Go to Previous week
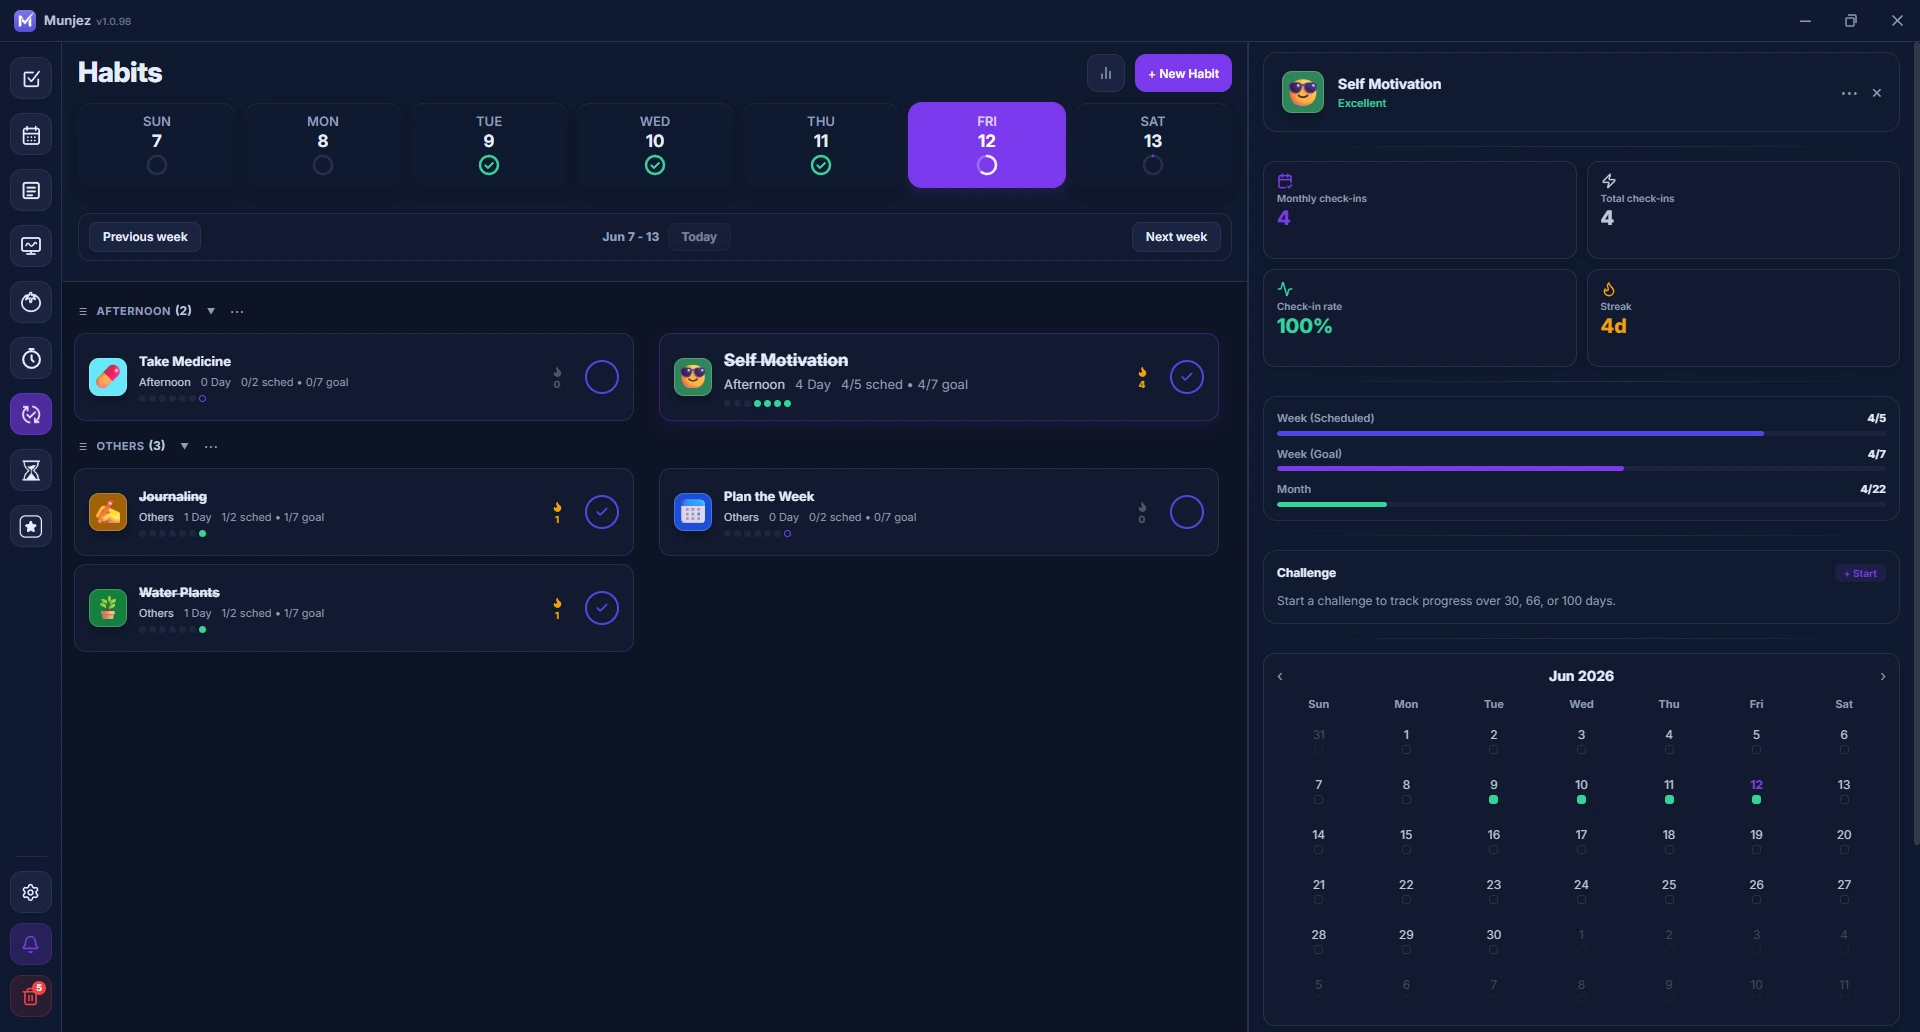This screenshot has width=1920, height=1032. [x=145, y=237]
